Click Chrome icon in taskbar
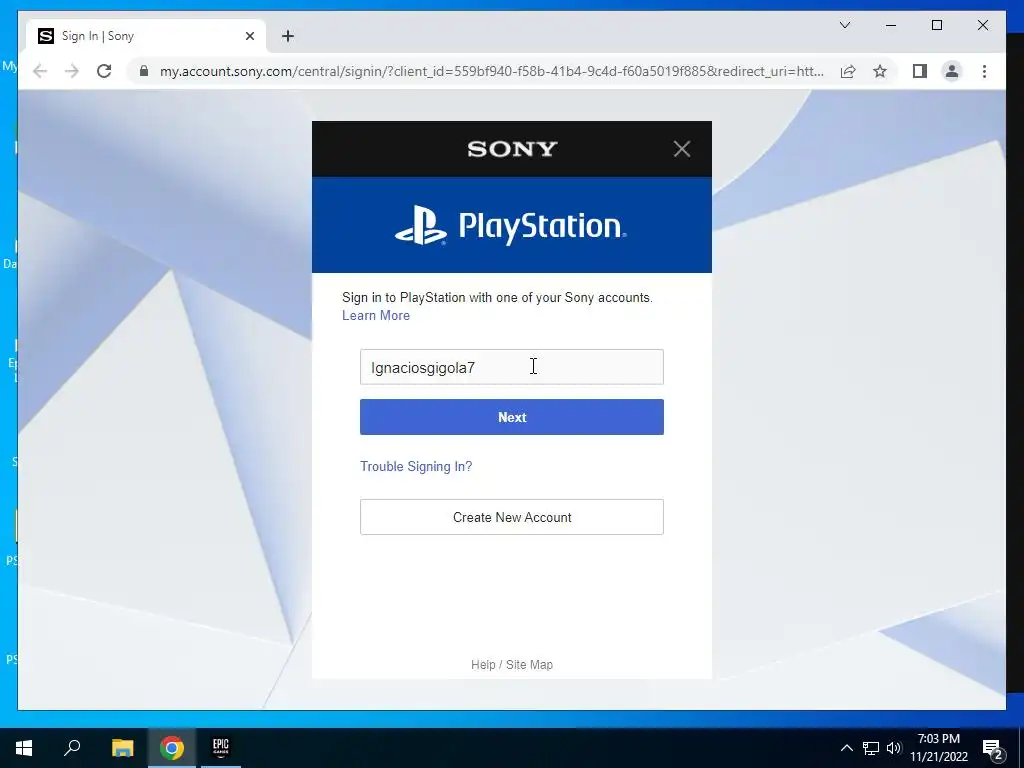 172,748
